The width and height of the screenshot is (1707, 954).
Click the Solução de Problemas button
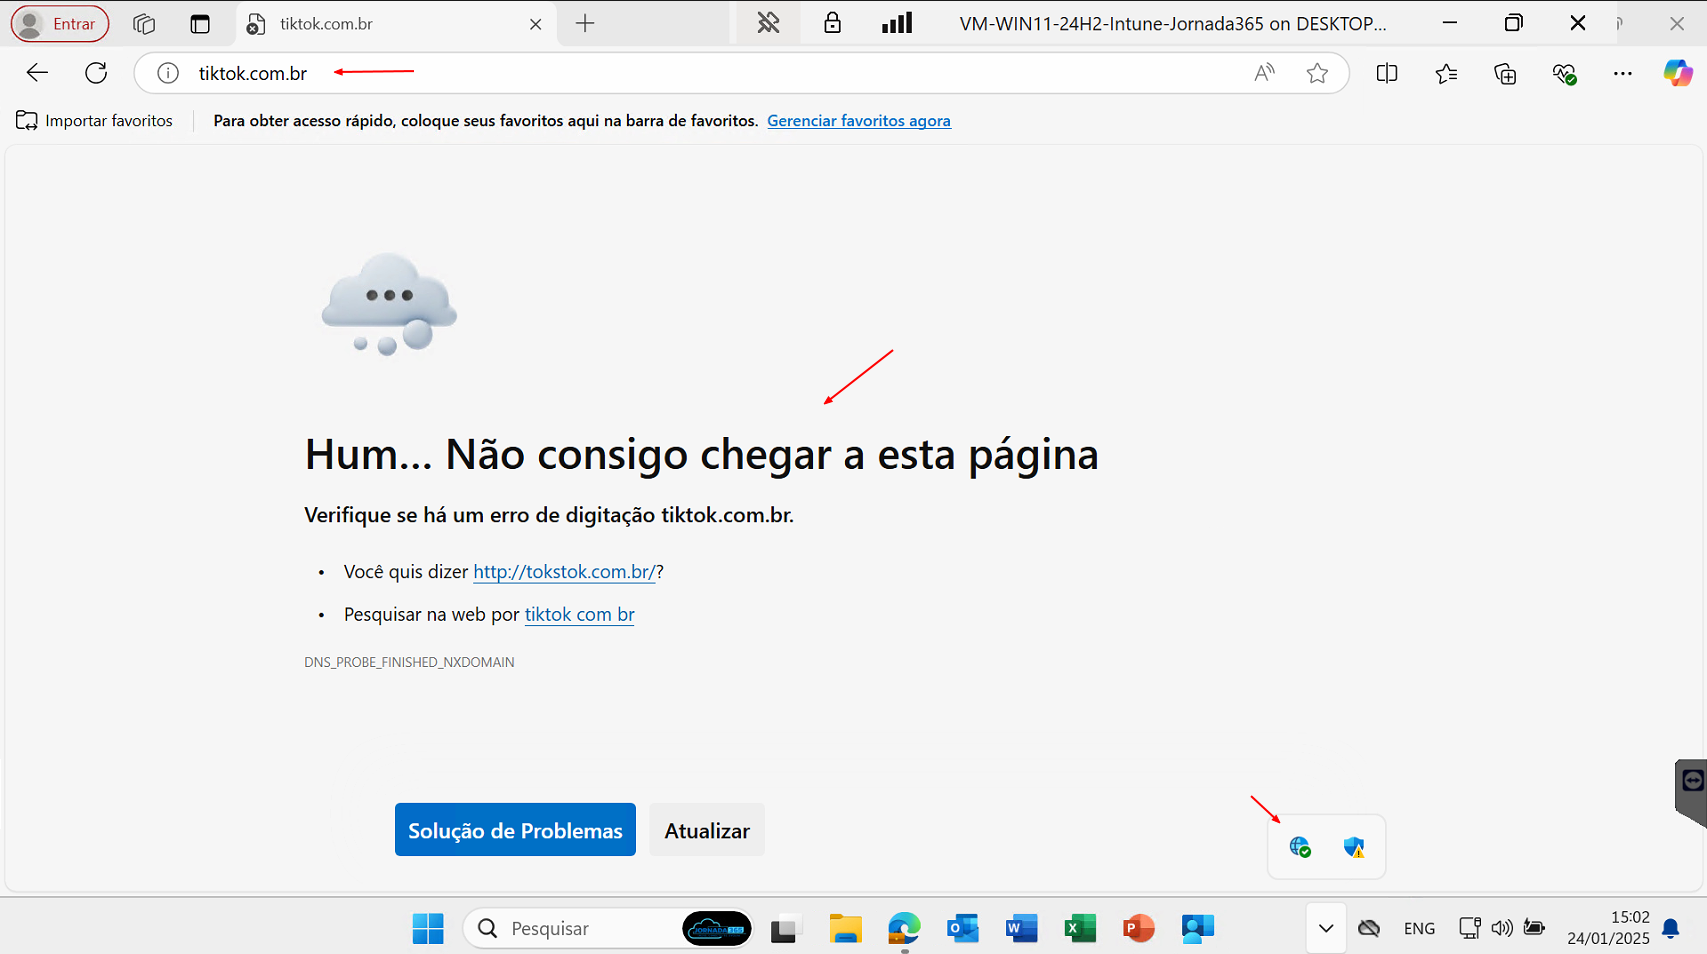click(515, 830)
